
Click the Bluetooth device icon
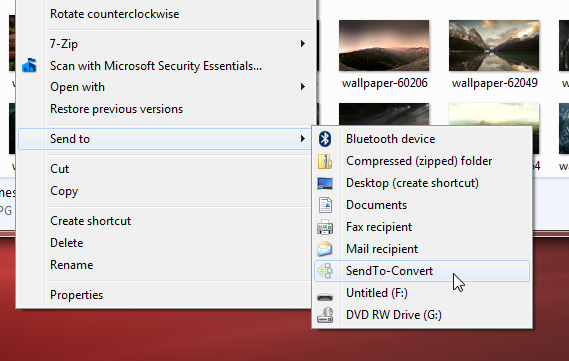coord(325,139)
